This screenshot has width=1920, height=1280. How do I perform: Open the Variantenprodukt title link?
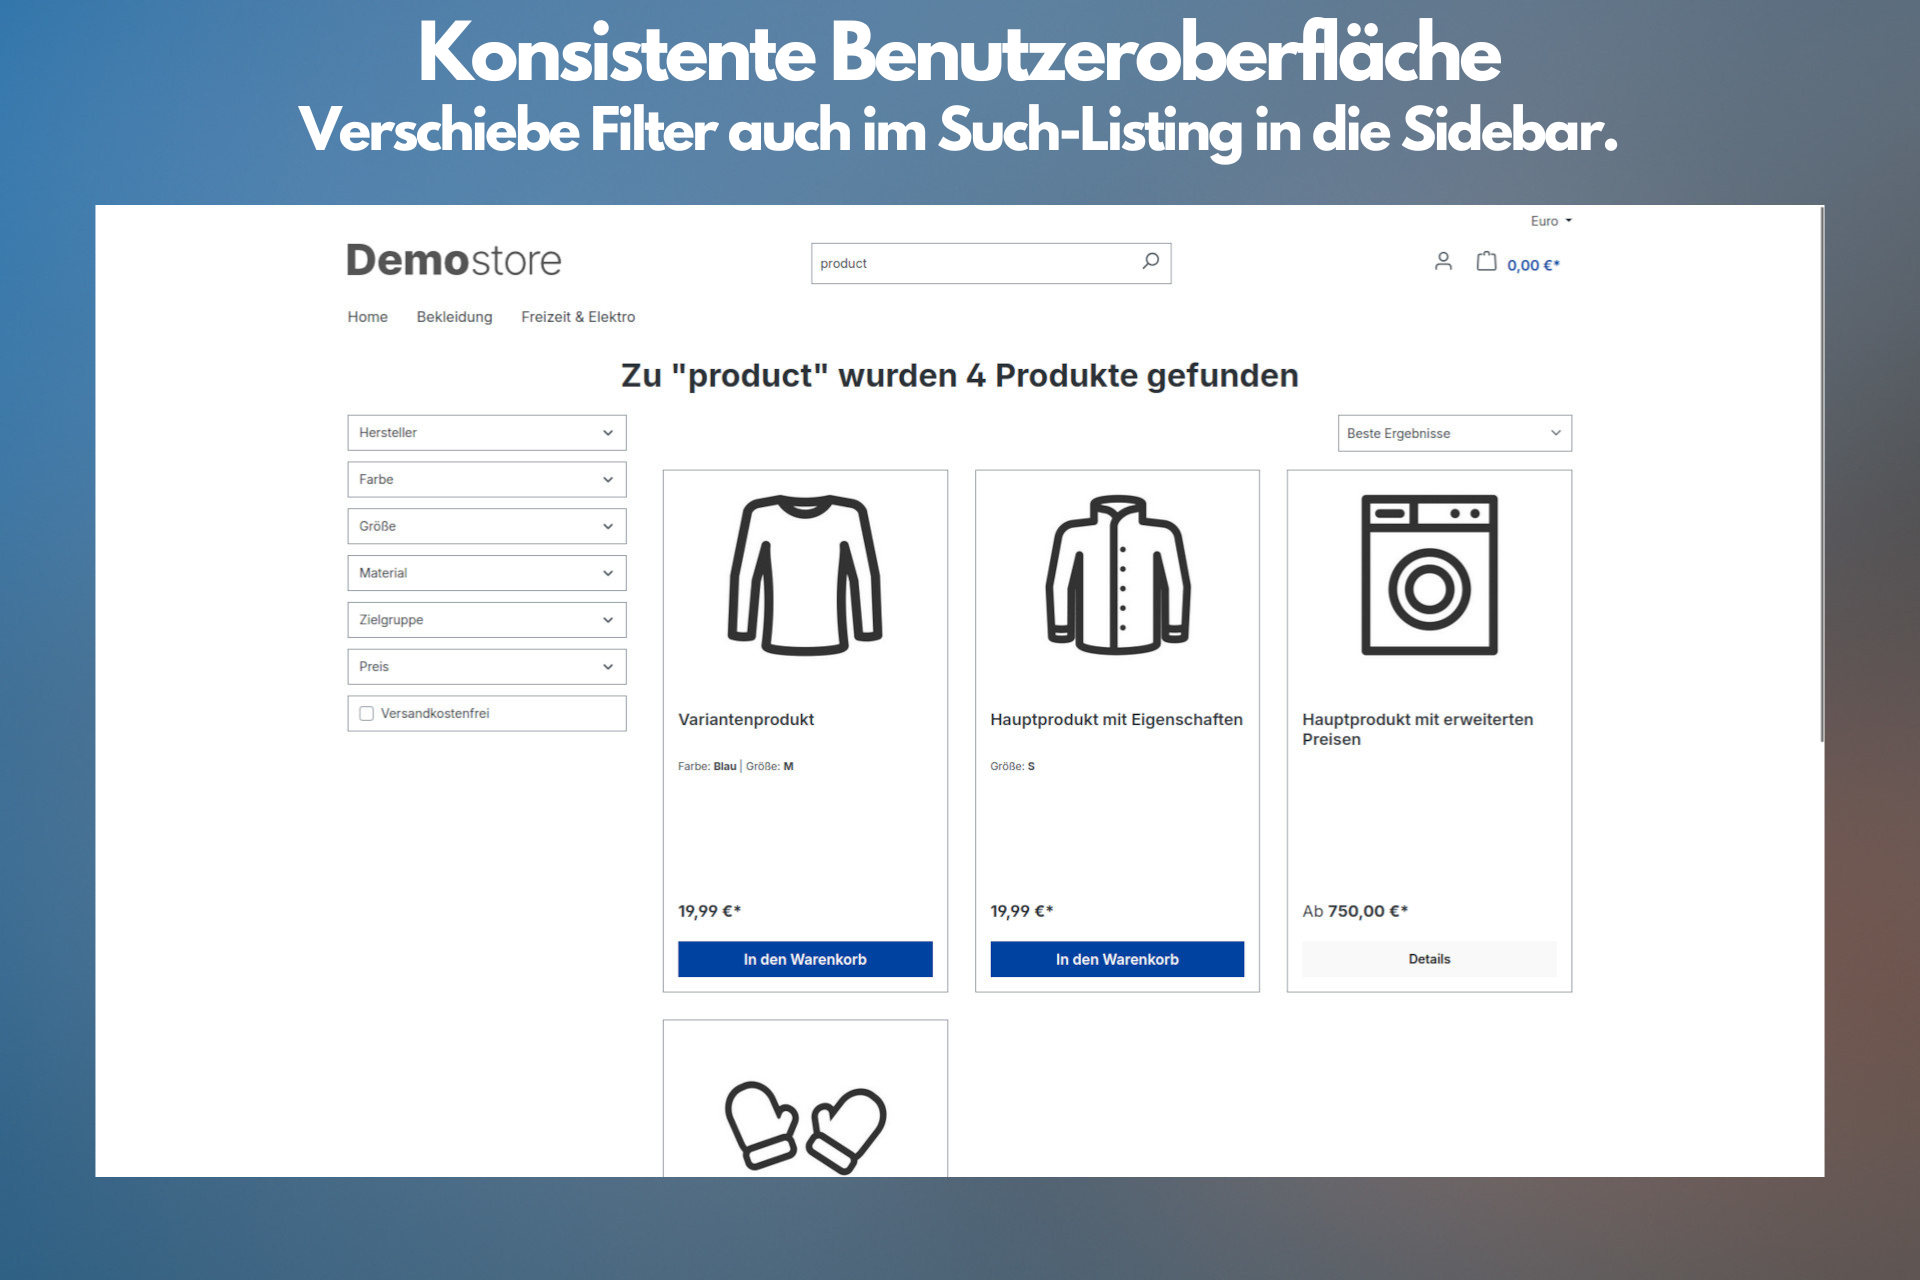(746, 719)
